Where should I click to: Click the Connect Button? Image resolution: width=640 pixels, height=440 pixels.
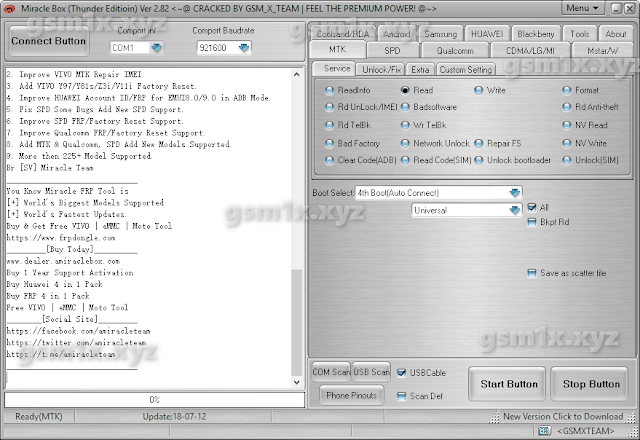click(x=49, y=41)
